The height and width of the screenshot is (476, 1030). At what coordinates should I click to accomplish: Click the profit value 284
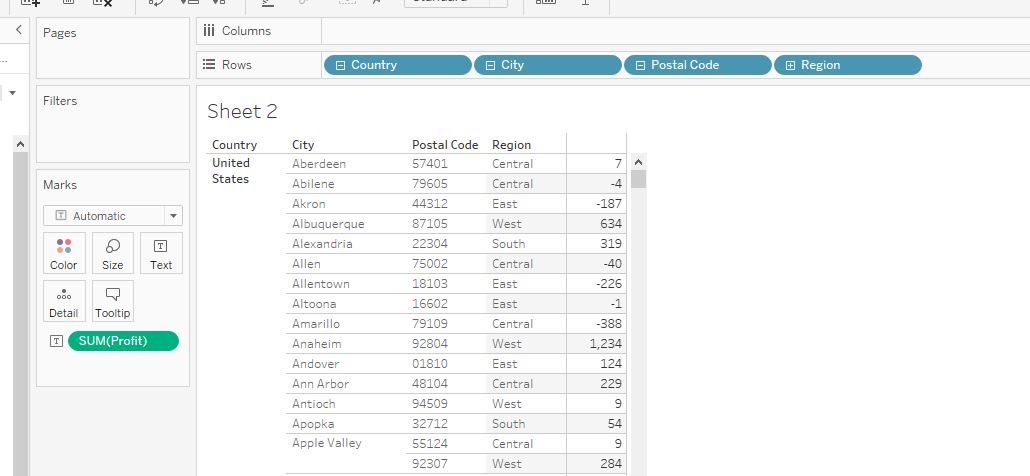coord(611,464)
